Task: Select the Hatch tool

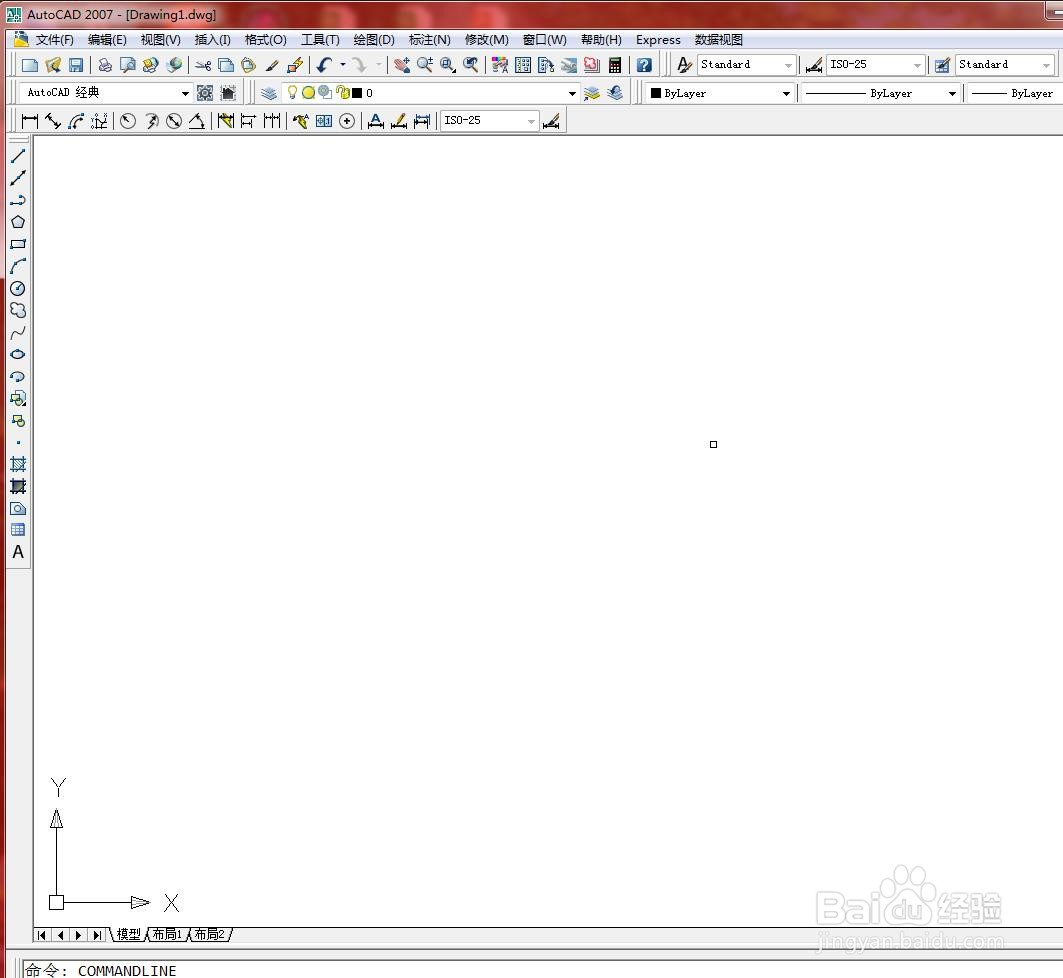Action: [18, 464]
